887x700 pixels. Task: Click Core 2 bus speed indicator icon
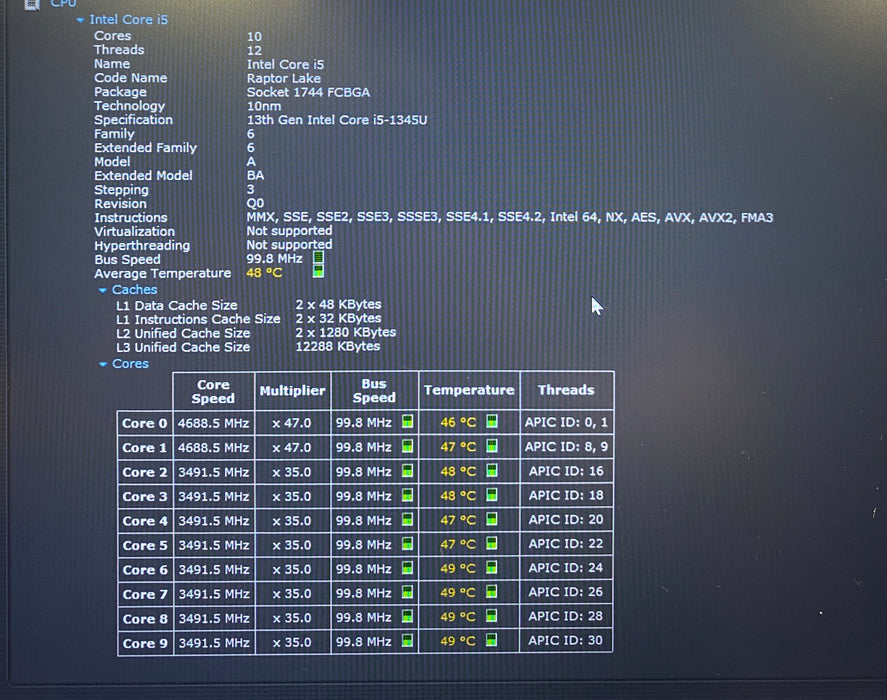[407, 470]
